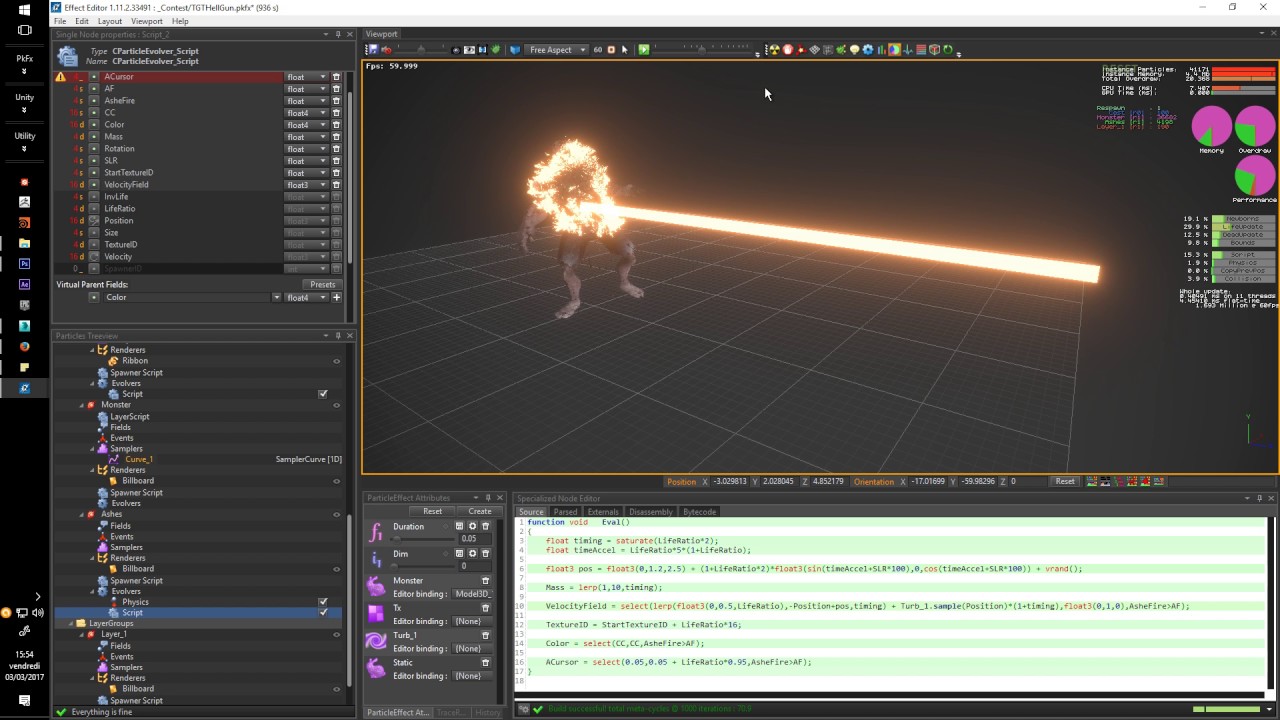Viewport: 1280px width, 720px height.
Task: Open the Windows notification center
Action: 24,701
